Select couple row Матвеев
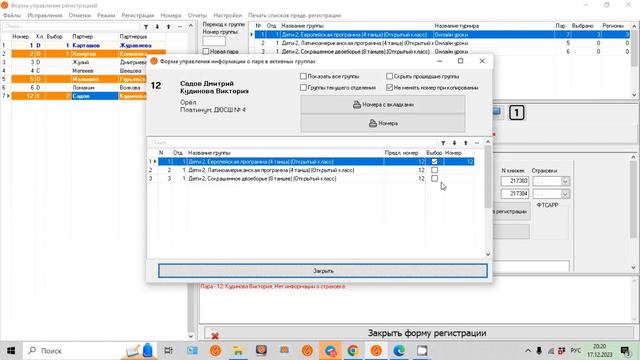The image size is (640, 360). (x=89, y=71)
